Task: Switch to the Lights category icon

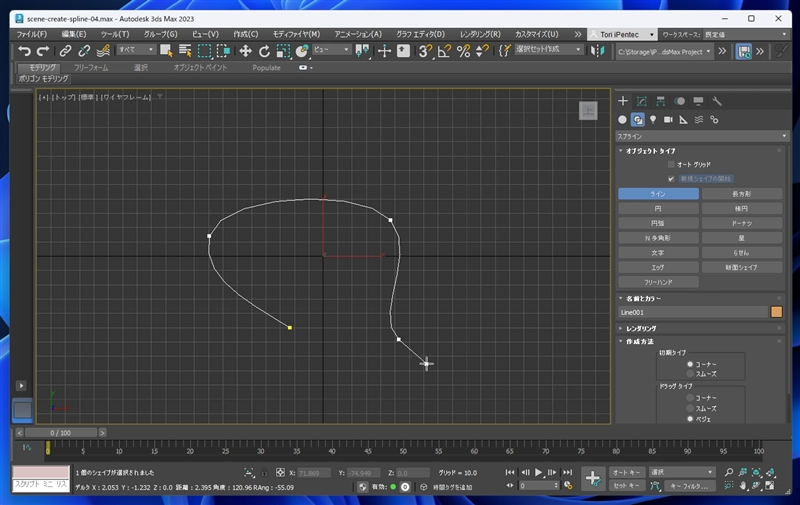Action: pos(653,119)
